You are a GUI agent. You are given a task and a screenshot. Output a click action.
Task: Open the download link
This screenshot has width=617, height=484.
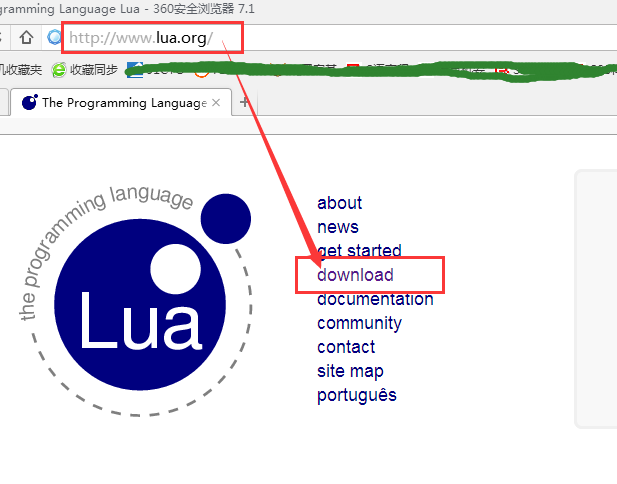(355, 275)
